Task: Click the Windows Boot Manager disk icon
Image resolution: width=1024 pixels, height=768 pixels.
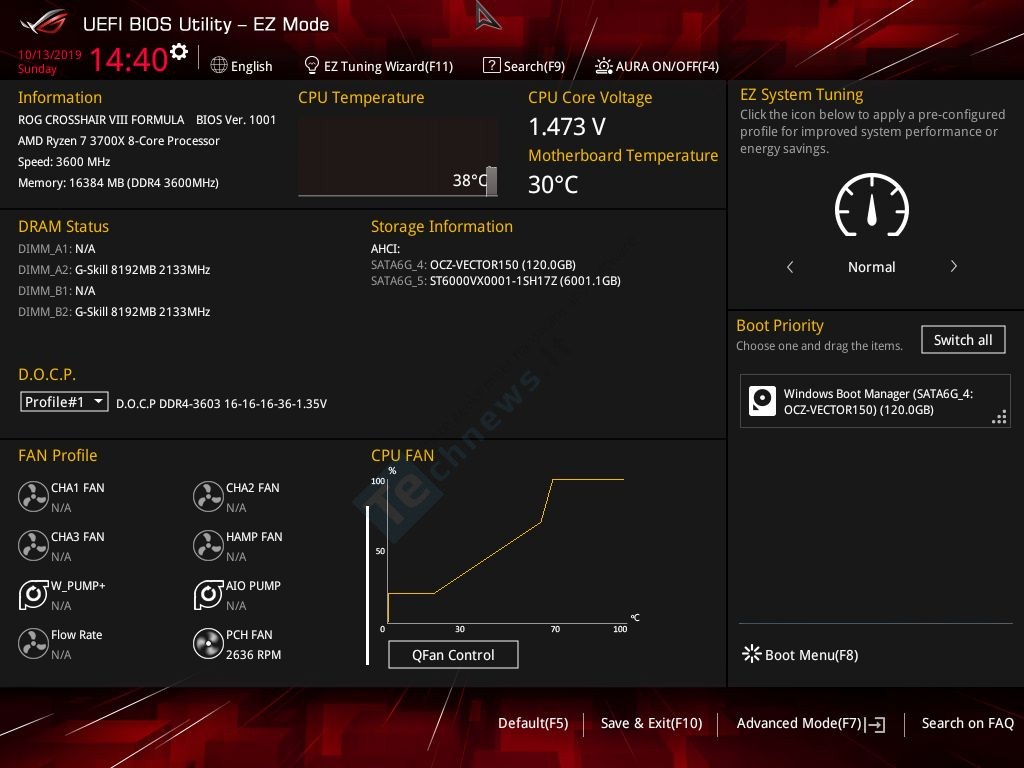Action: click(762, 401)
